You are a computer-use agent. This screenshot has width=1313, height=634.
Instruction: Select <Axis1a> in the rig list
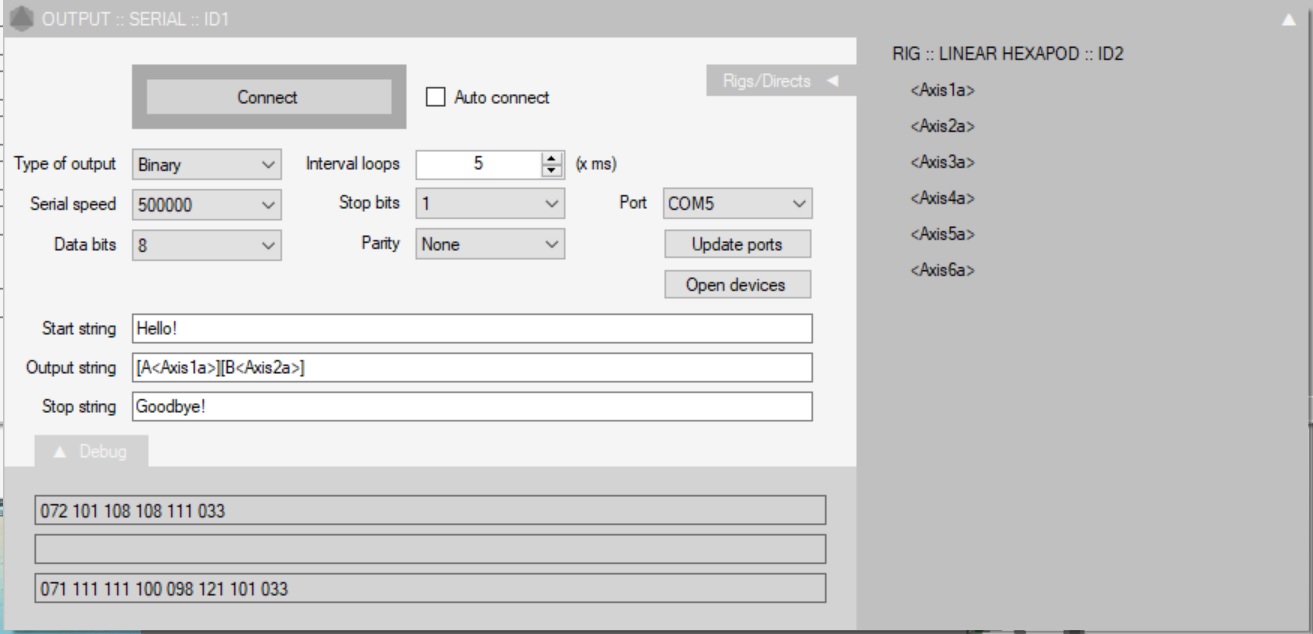(942, 91)
